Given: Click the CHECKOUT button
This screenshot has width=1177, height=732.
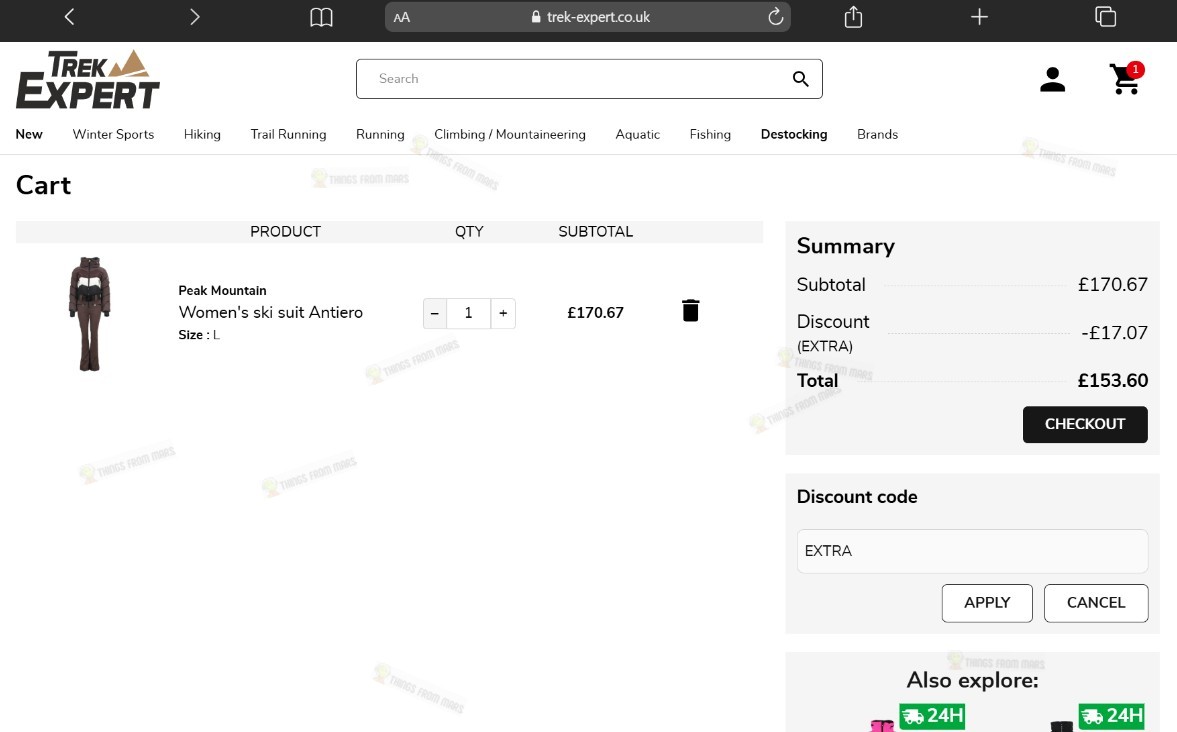Looking at the screenshot, I should [x=1085, y=424].
